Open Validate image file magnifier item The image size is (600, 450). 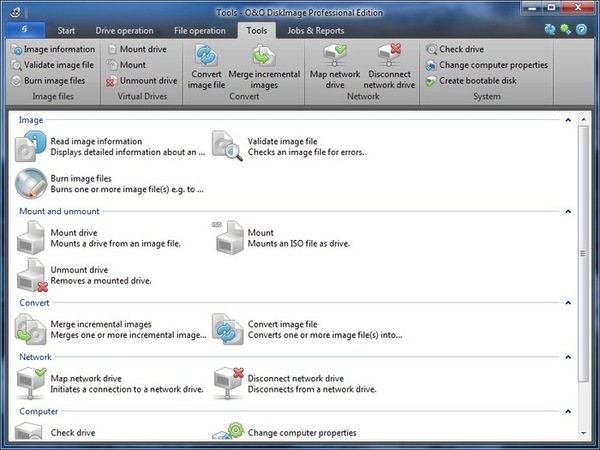(x=230, y=148)
